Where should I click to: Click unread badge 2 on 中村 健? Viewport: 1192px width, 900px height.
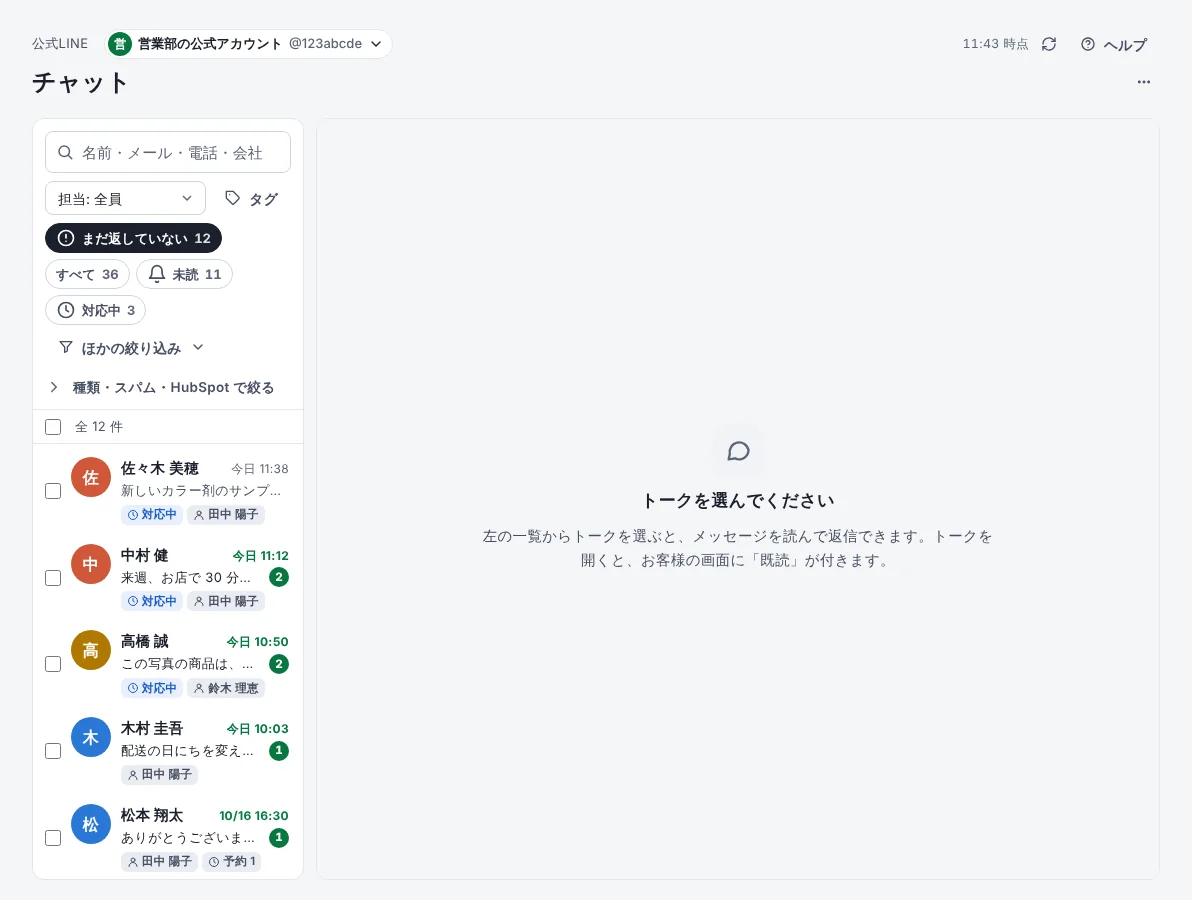tap(279, 577)
